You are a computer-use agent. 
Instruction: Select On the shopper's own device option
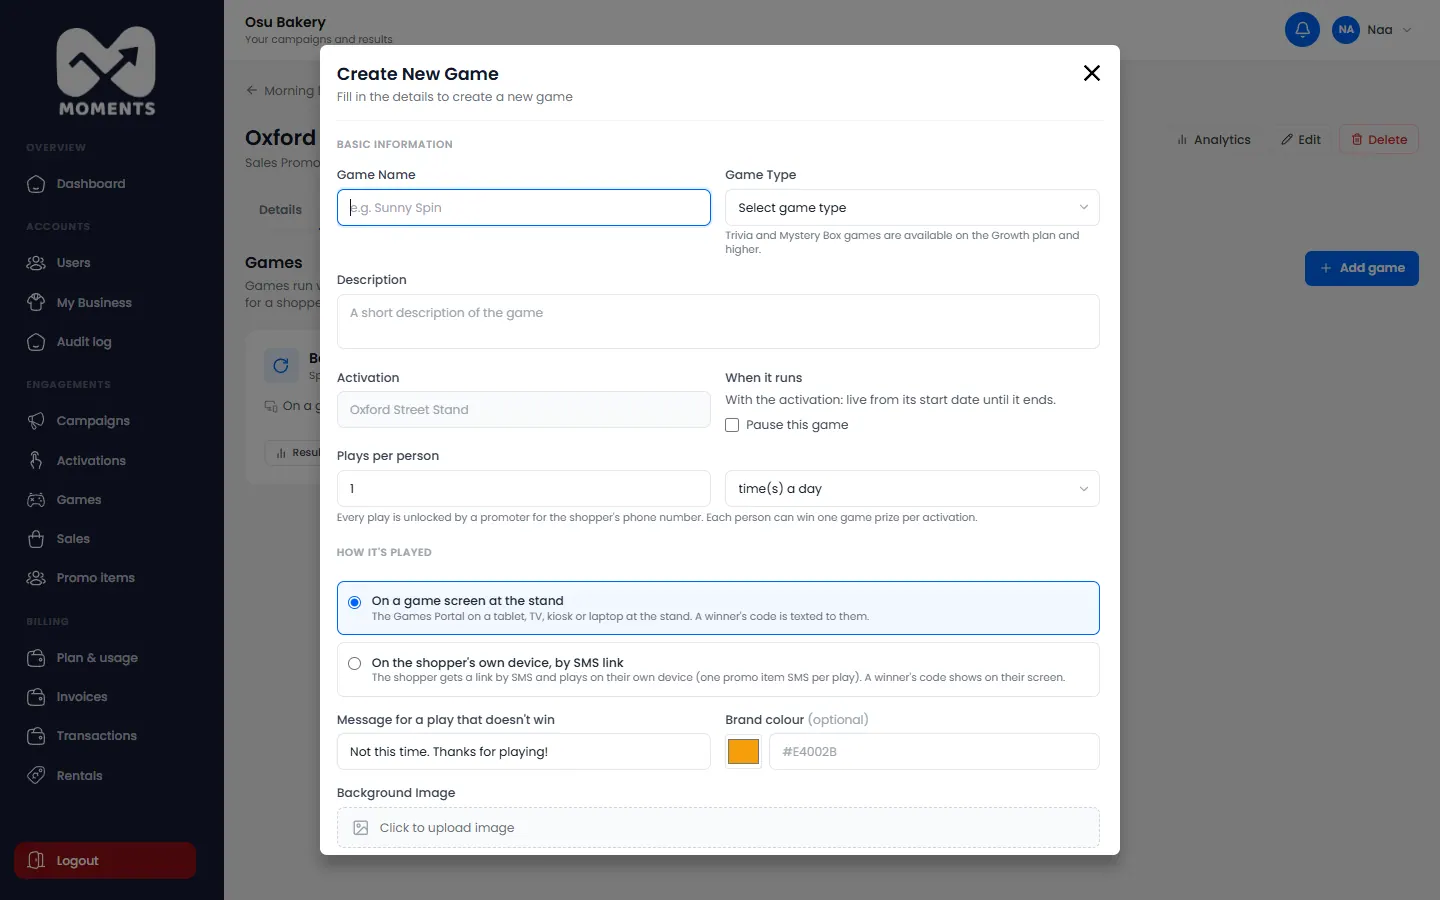click(718, 670)
